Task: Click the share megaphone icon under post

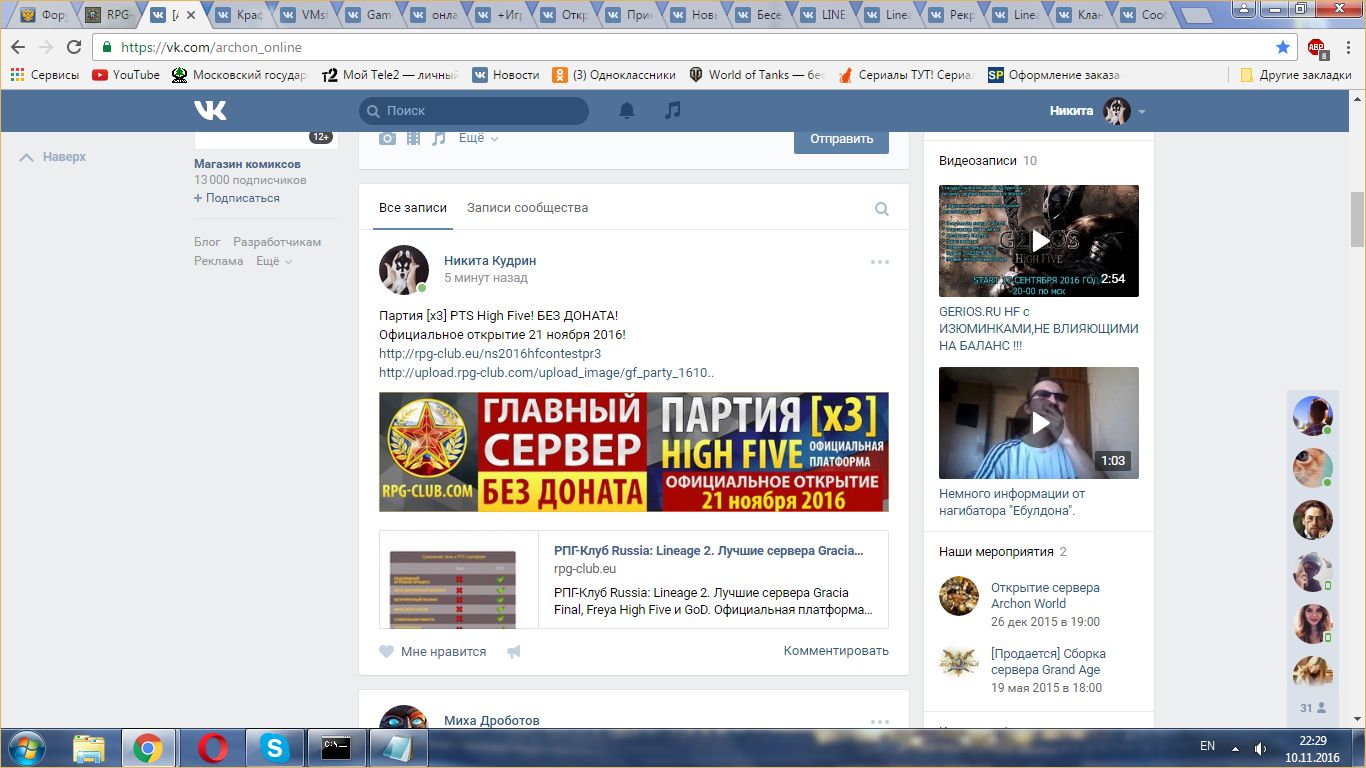Action: pos(513,652)
